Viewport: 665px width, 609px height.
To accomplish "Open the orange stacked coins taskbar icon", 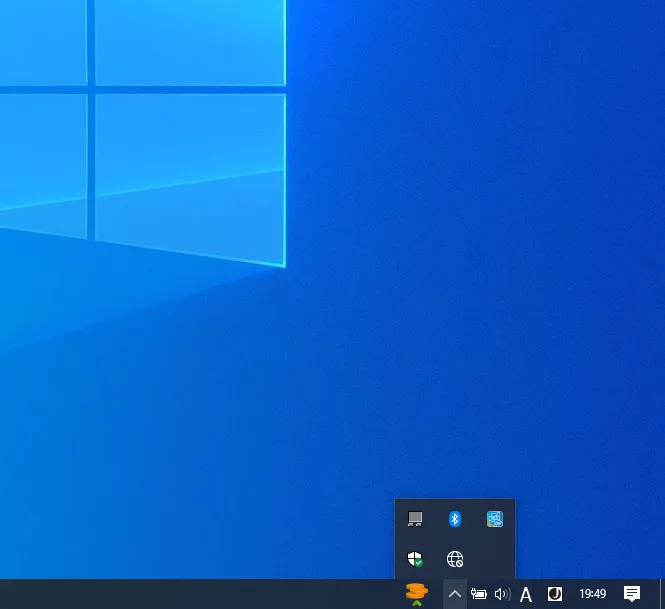I will tap(417, 594).
